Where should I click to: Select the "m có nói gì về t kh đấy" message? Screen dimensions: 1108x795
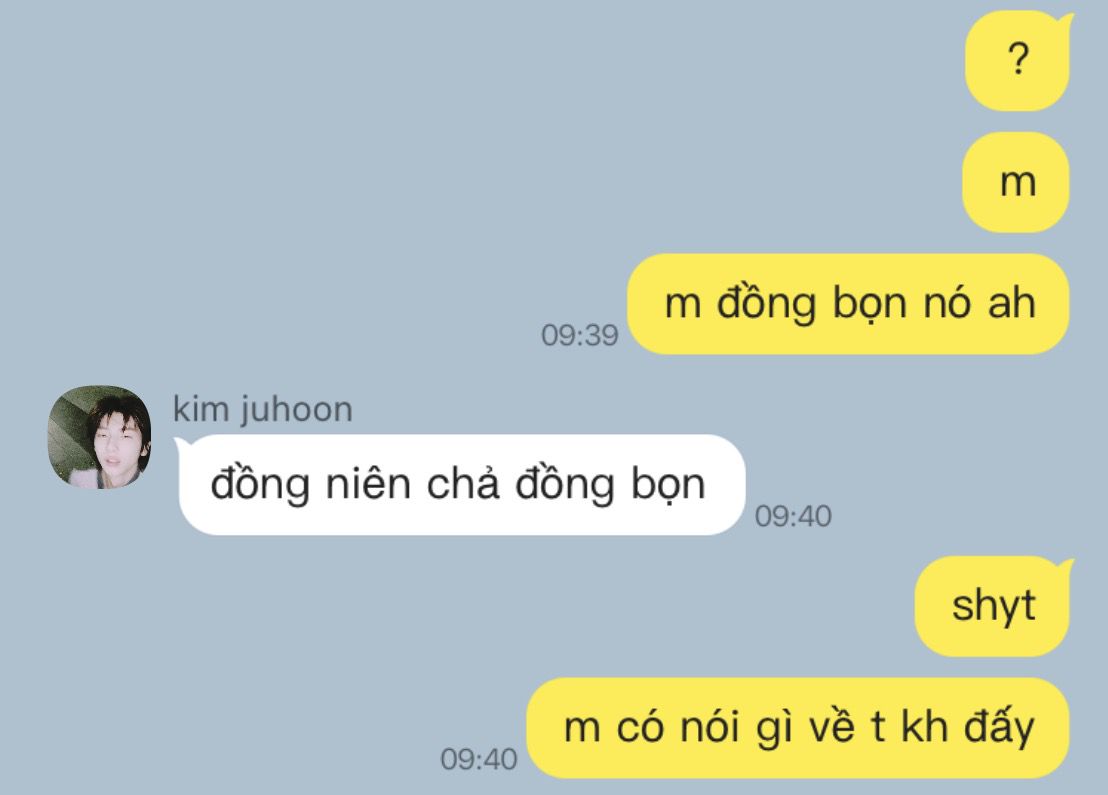pyautogui.click(x=798, y=728)
